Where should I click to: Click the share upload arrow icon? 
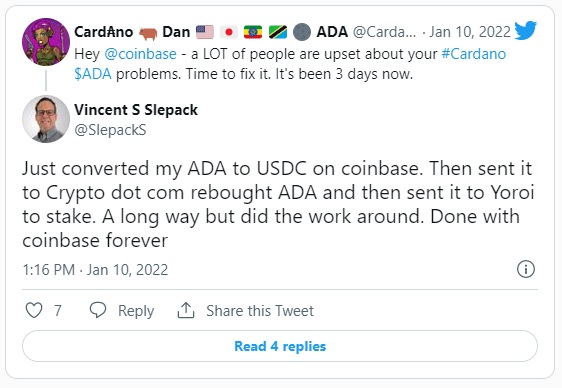[x=186, y=310]
